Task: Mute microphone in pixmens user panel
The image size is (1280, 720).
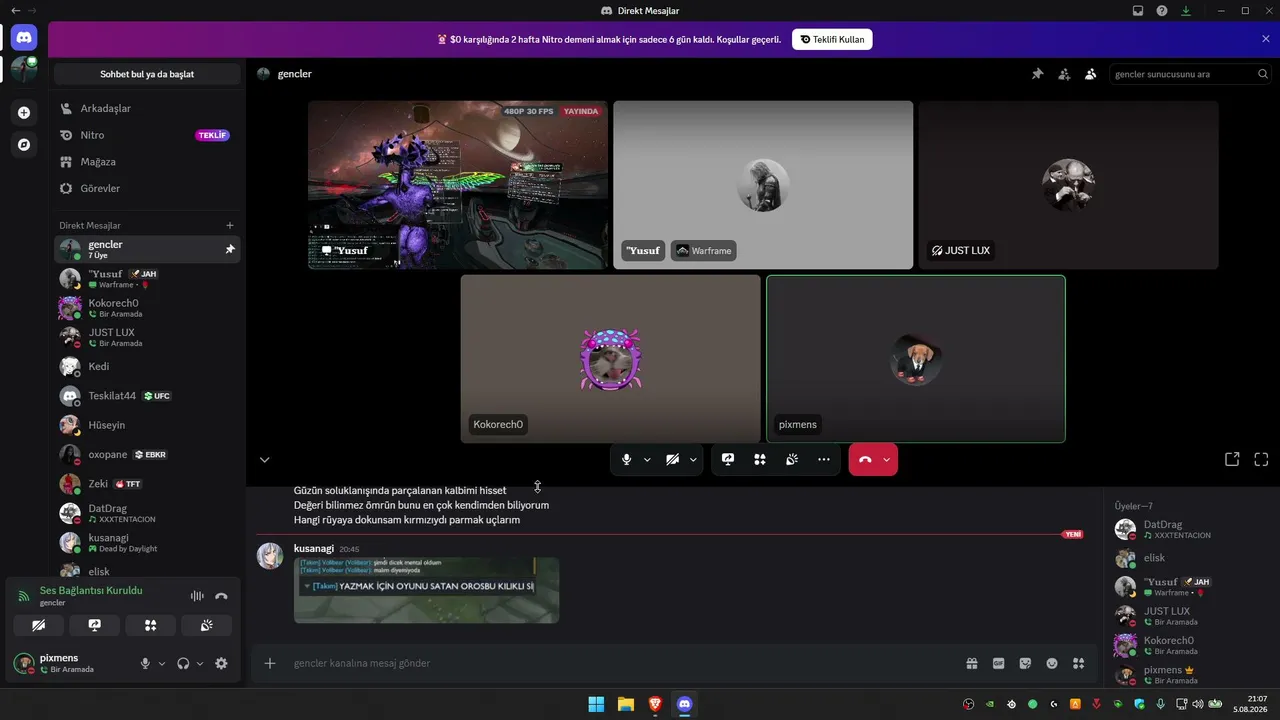Action: tap(145, 663)
